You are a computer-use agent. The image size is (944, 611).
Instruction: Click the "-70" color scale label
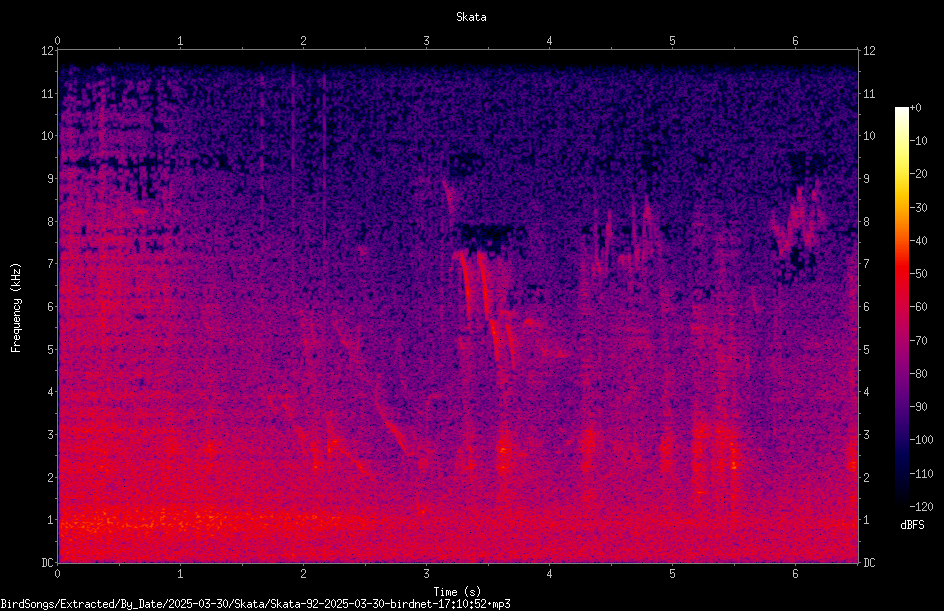(x=919, y=341)
